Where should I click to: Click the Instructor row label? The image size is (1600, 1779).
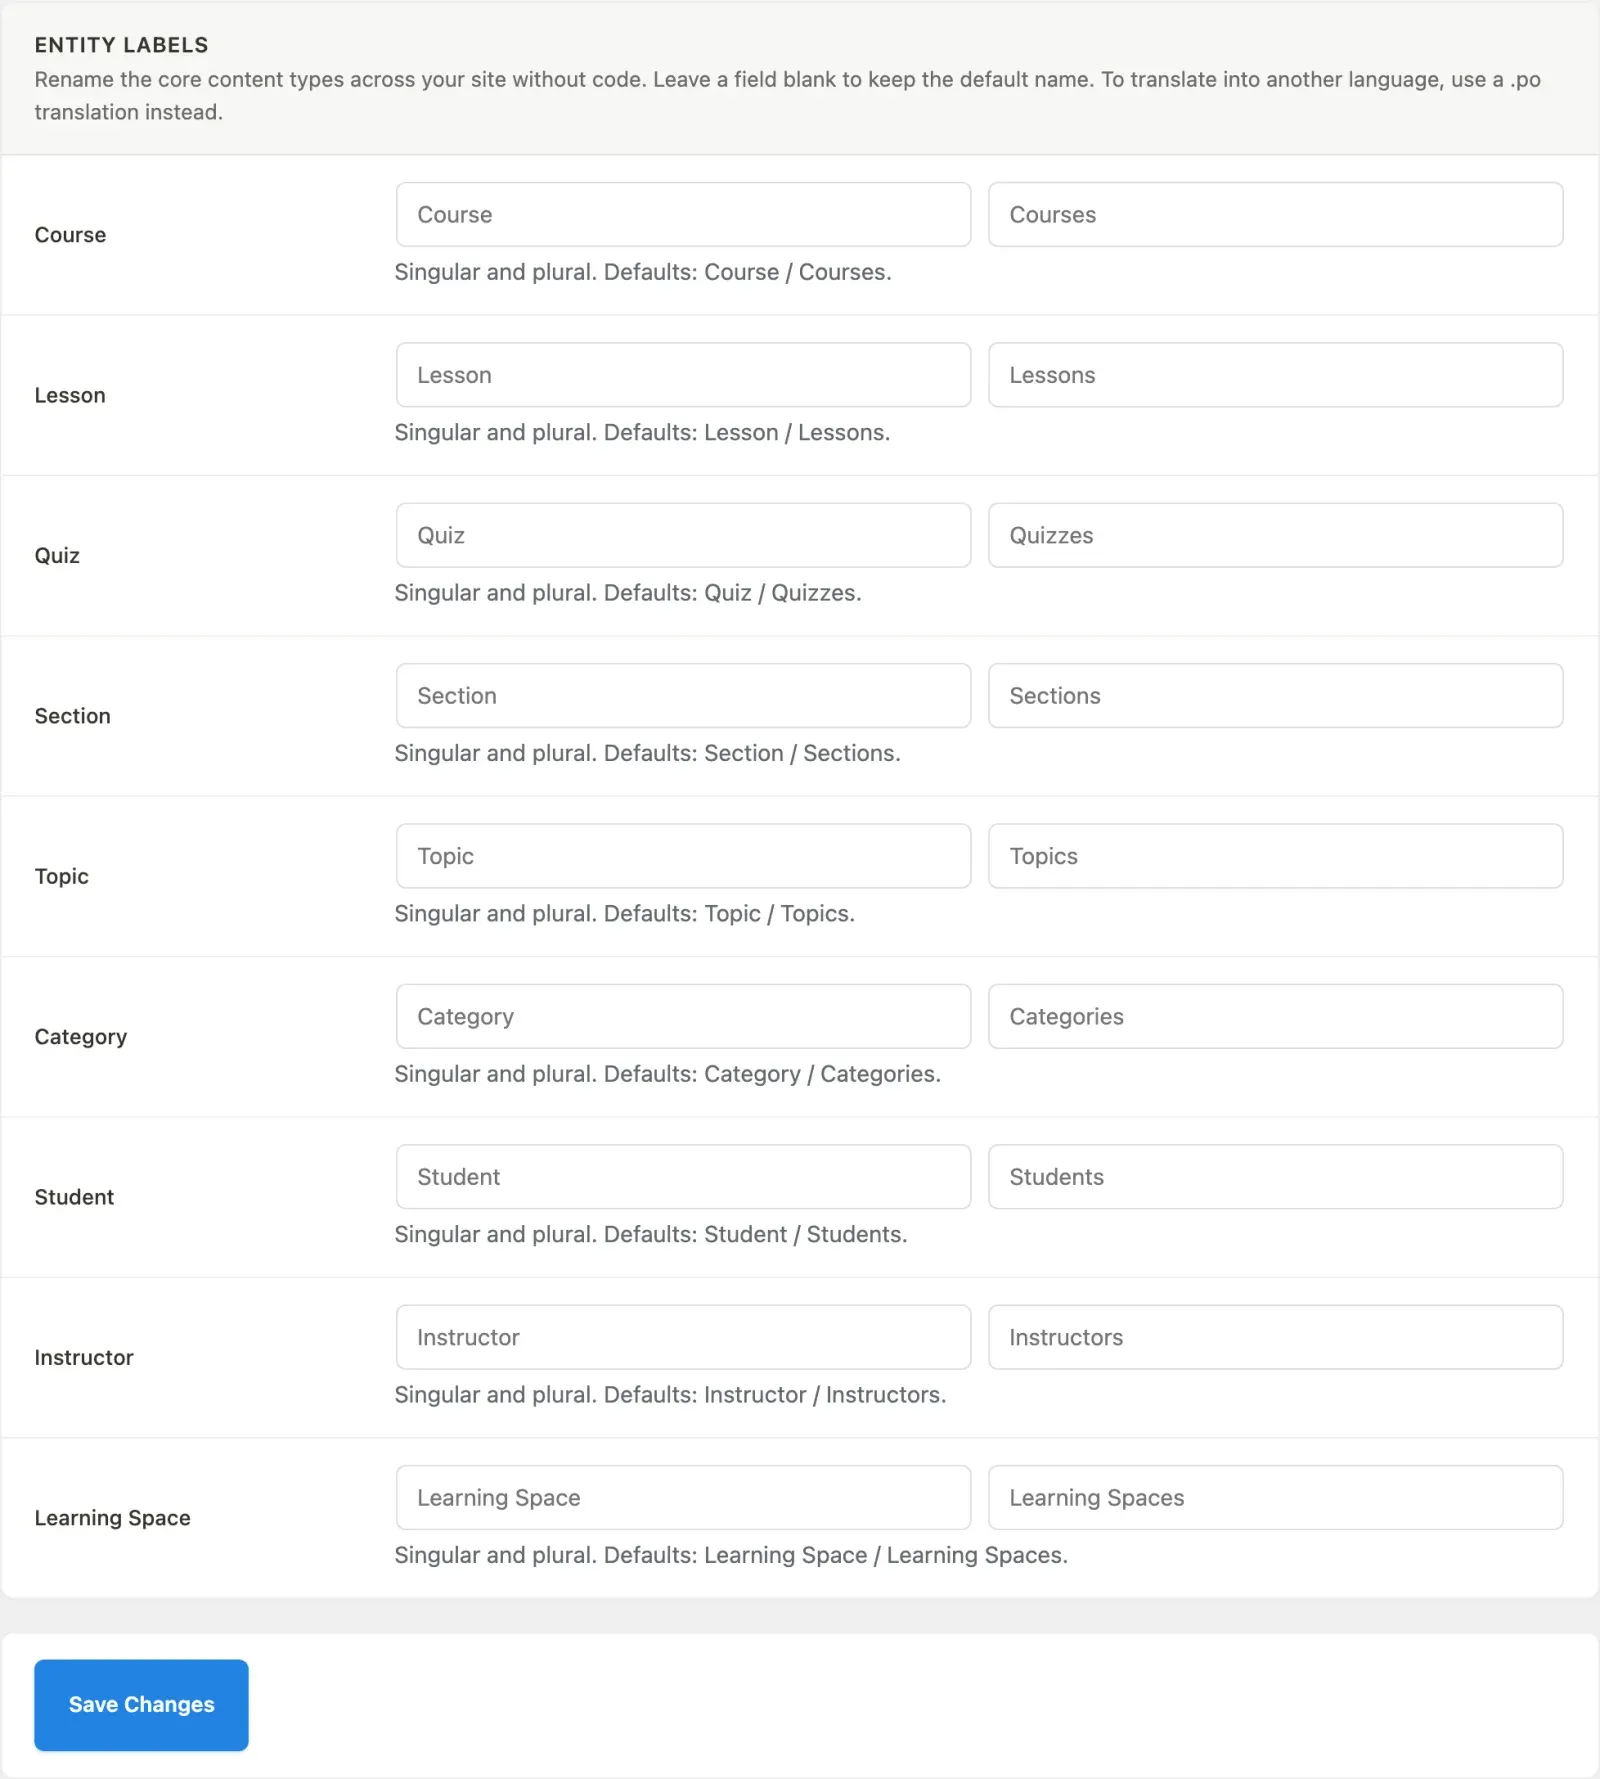83,1358
